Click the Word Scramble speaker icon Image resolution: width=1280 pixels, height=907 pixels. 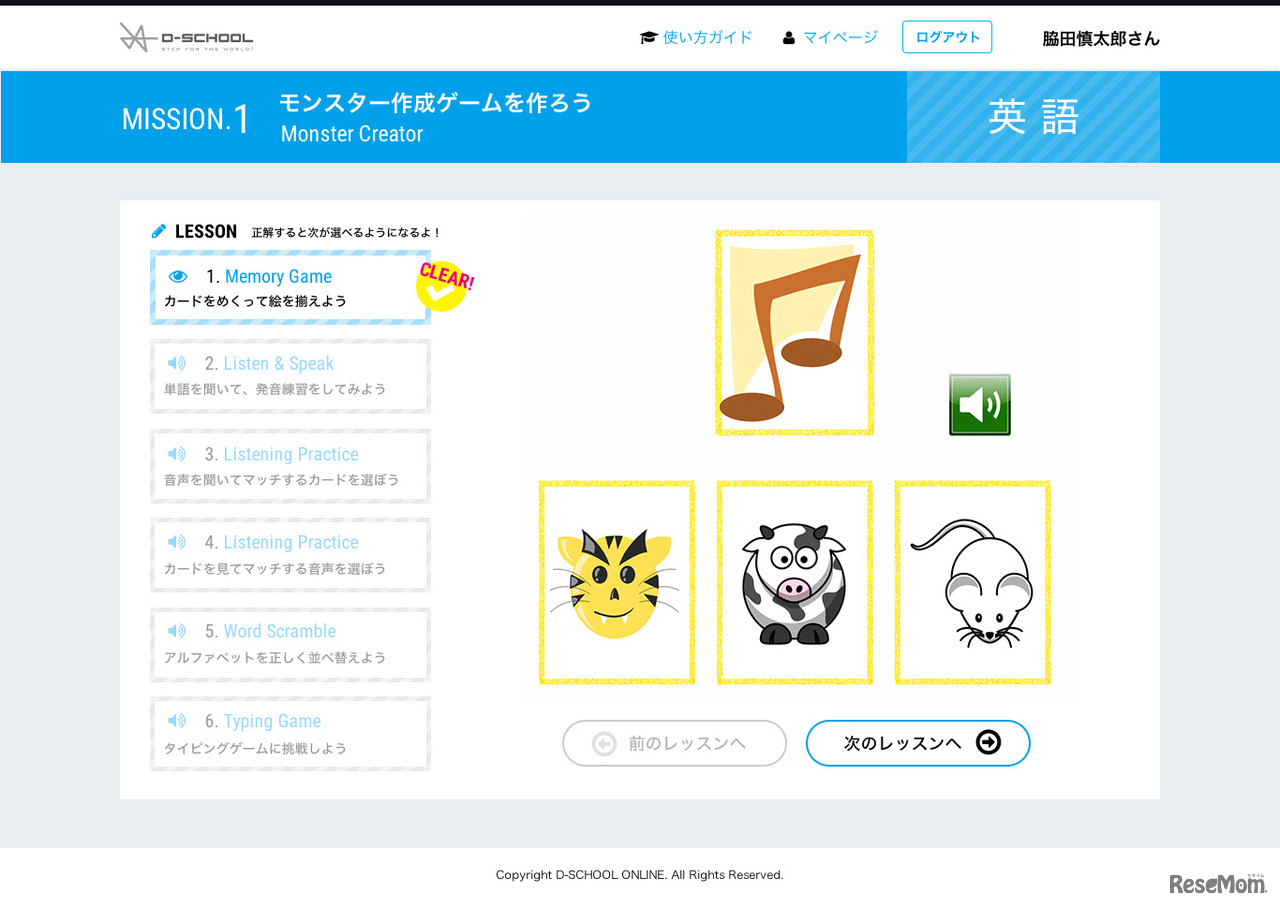pos(177,630)
